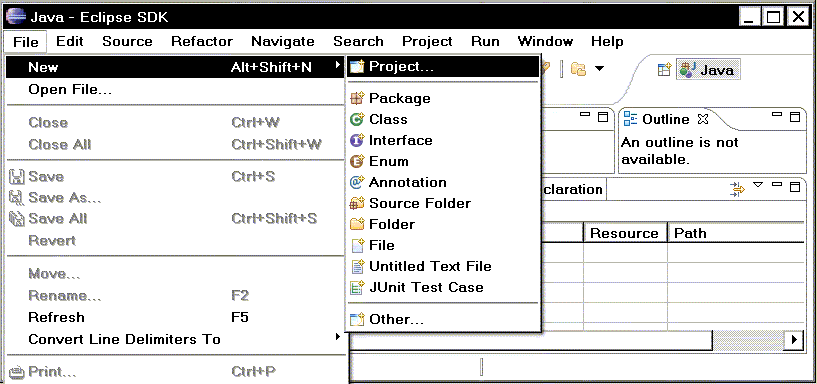The height and width of the screenshot is (384, 817).
Task: Open the Edit menu
Action: (x=70, y=42)
